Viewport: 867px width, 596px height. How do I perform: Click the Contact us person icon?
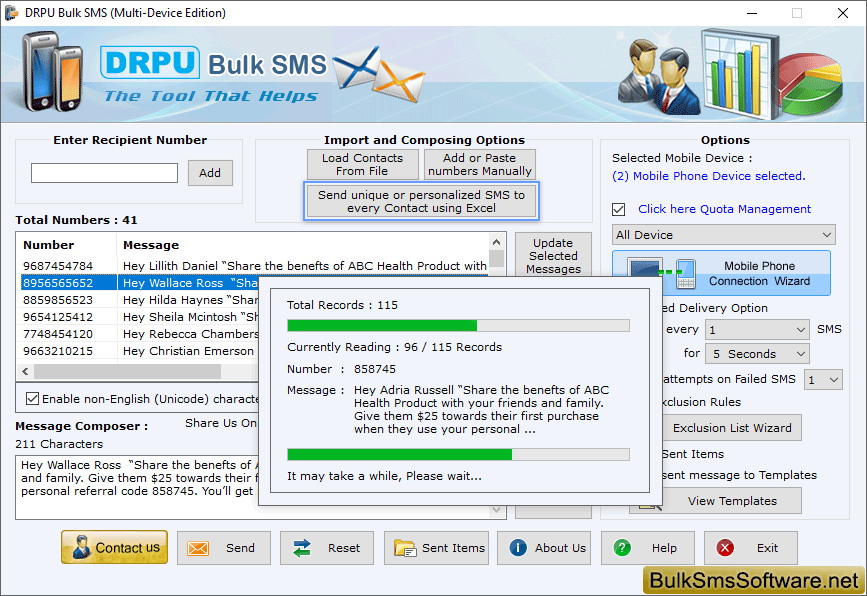coord(81,547)
